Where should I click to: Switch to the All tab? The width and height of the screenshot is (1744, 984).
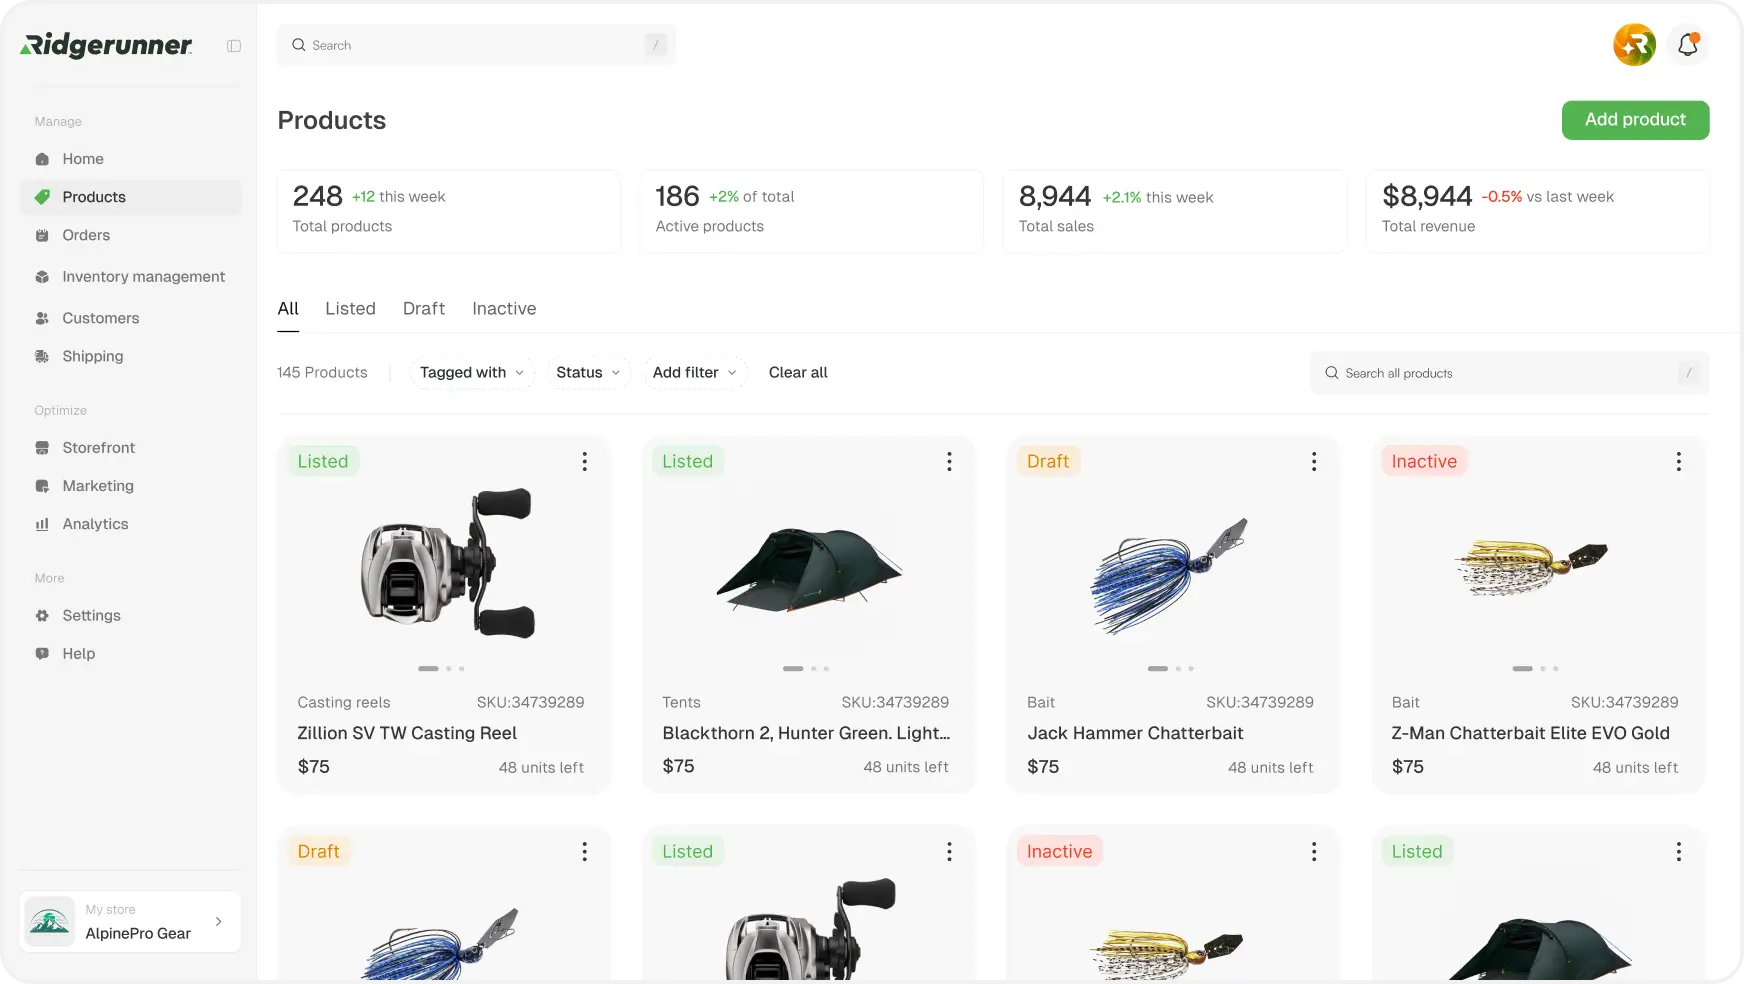pyautogui.click(x=288, y=309)
